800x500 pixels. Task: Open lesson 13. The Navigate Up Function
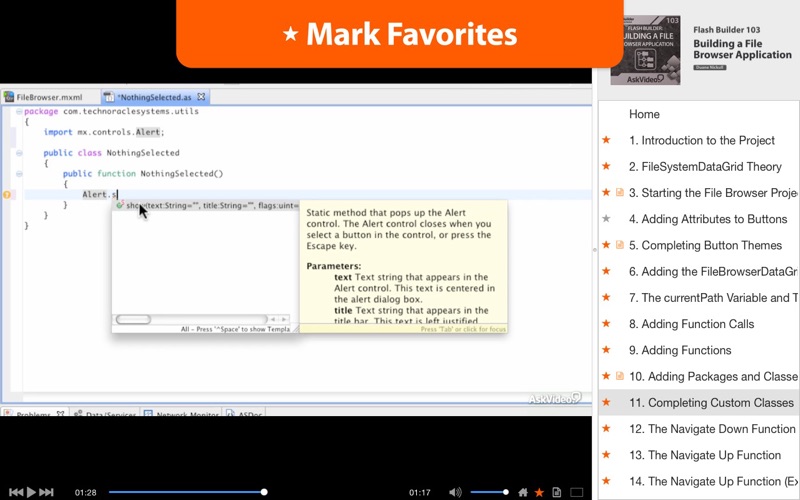tap(705, 455)
